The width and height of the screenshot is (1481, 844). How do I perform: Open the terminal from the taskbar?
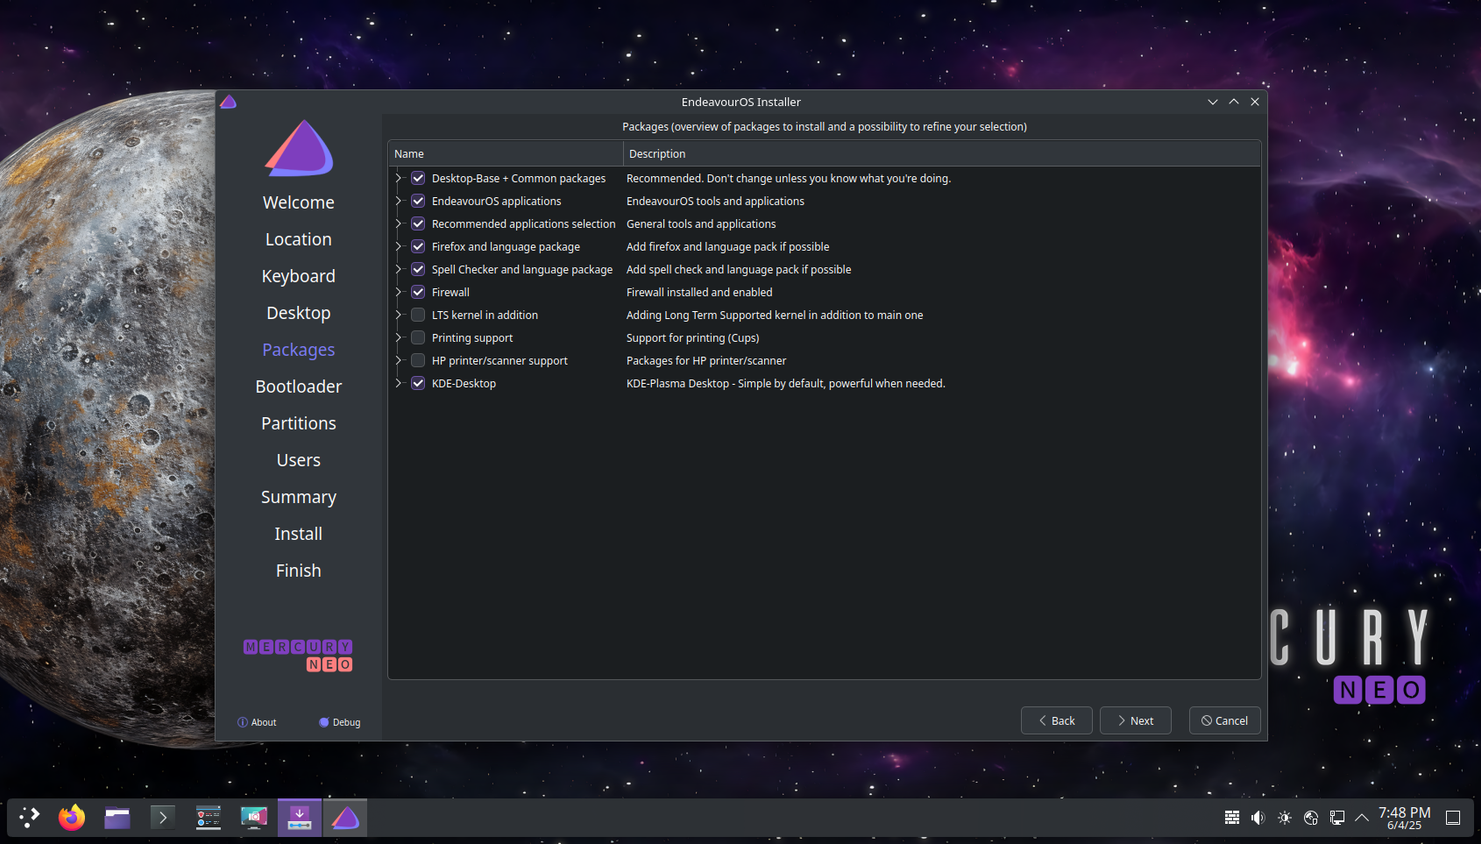point(162,817)
